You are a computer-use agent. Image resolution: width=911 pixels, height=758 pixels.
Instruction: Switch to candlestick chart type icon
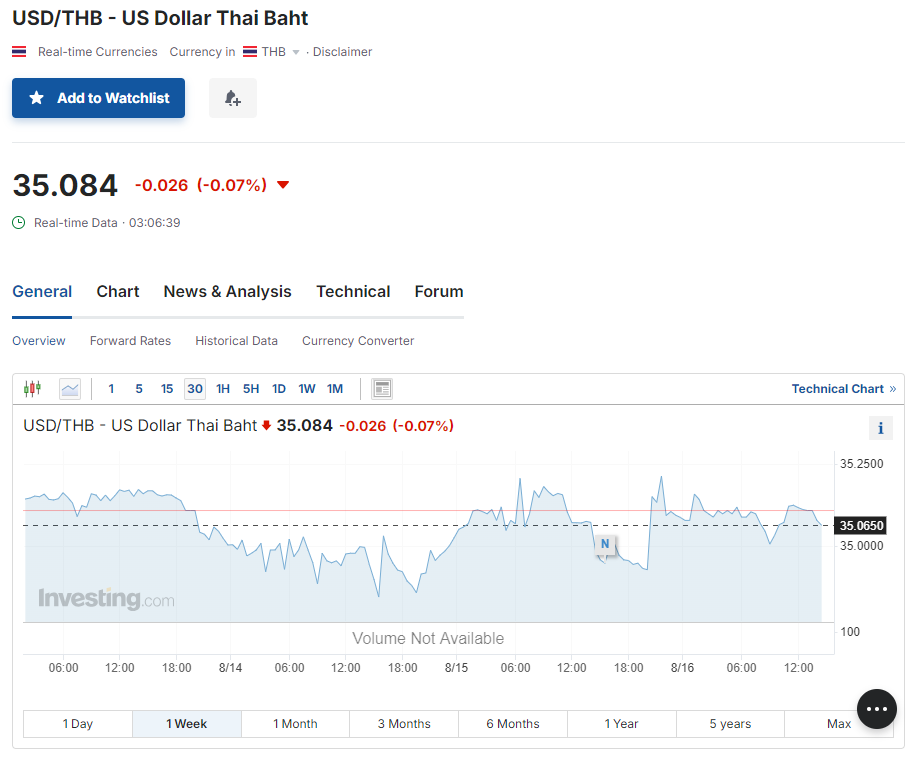[x=33, y=389]
